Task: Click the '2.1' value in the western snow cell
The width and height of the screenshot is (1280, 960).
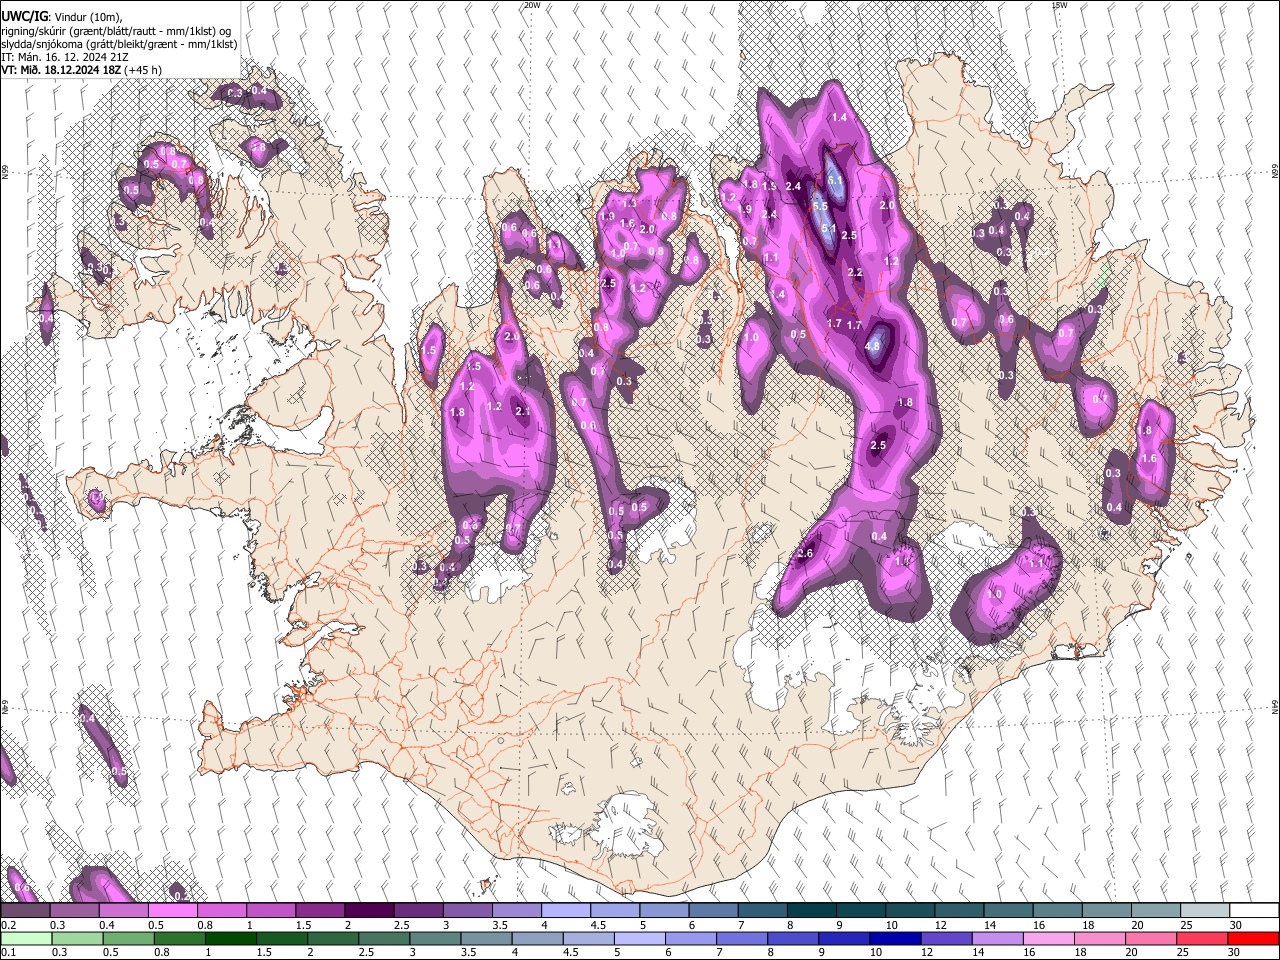Action: point(522,411)
